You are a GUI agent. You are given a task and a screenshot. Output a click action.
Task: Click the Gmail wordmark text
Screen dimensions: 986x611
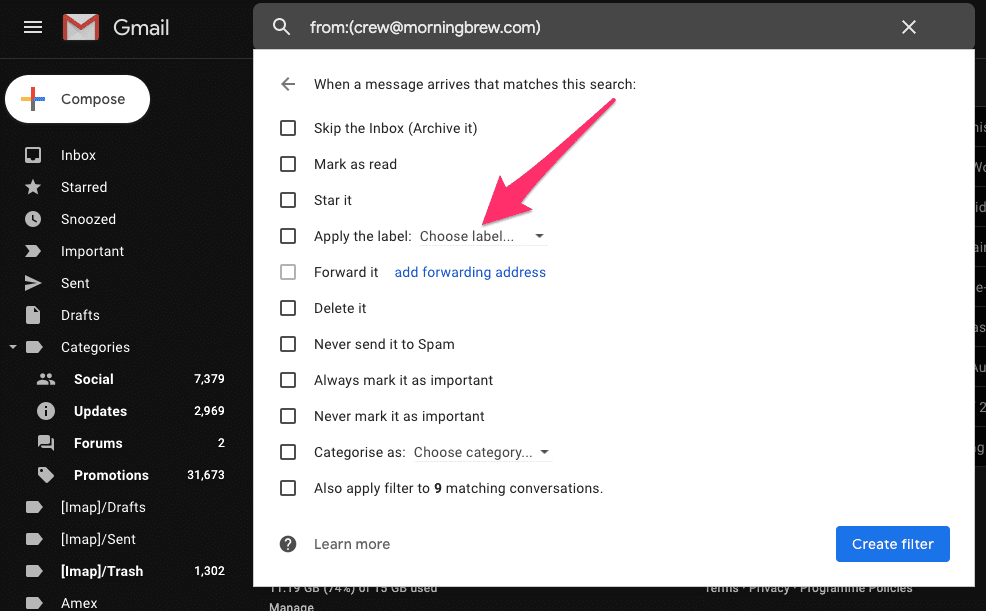click(x=141, y=28)
